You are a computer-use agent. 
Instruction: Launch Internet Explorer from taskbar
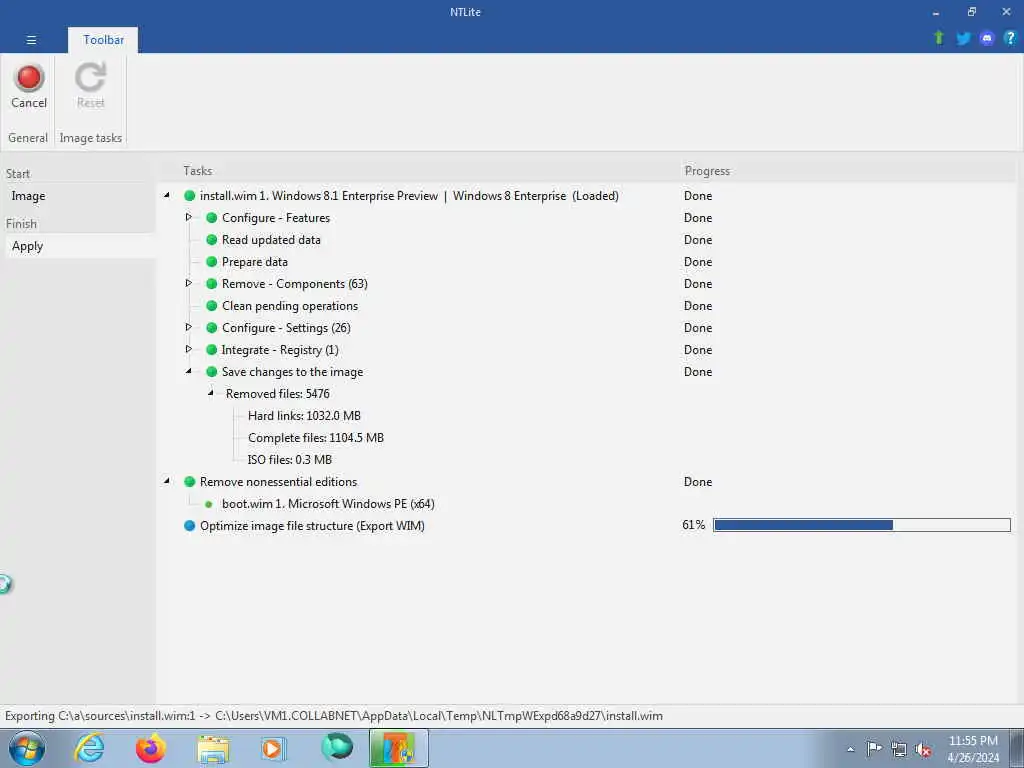pos(89,748)
